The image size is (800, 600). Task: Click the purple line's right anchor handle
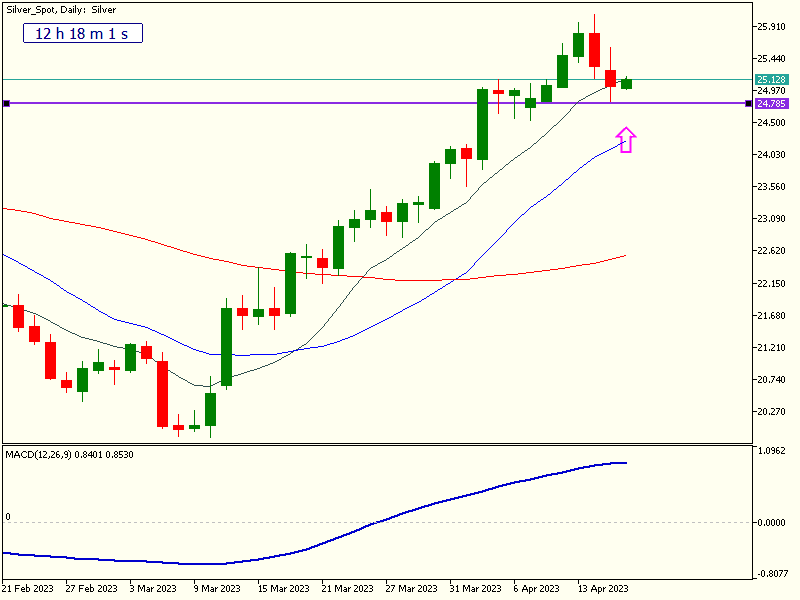tap(748, 103)
